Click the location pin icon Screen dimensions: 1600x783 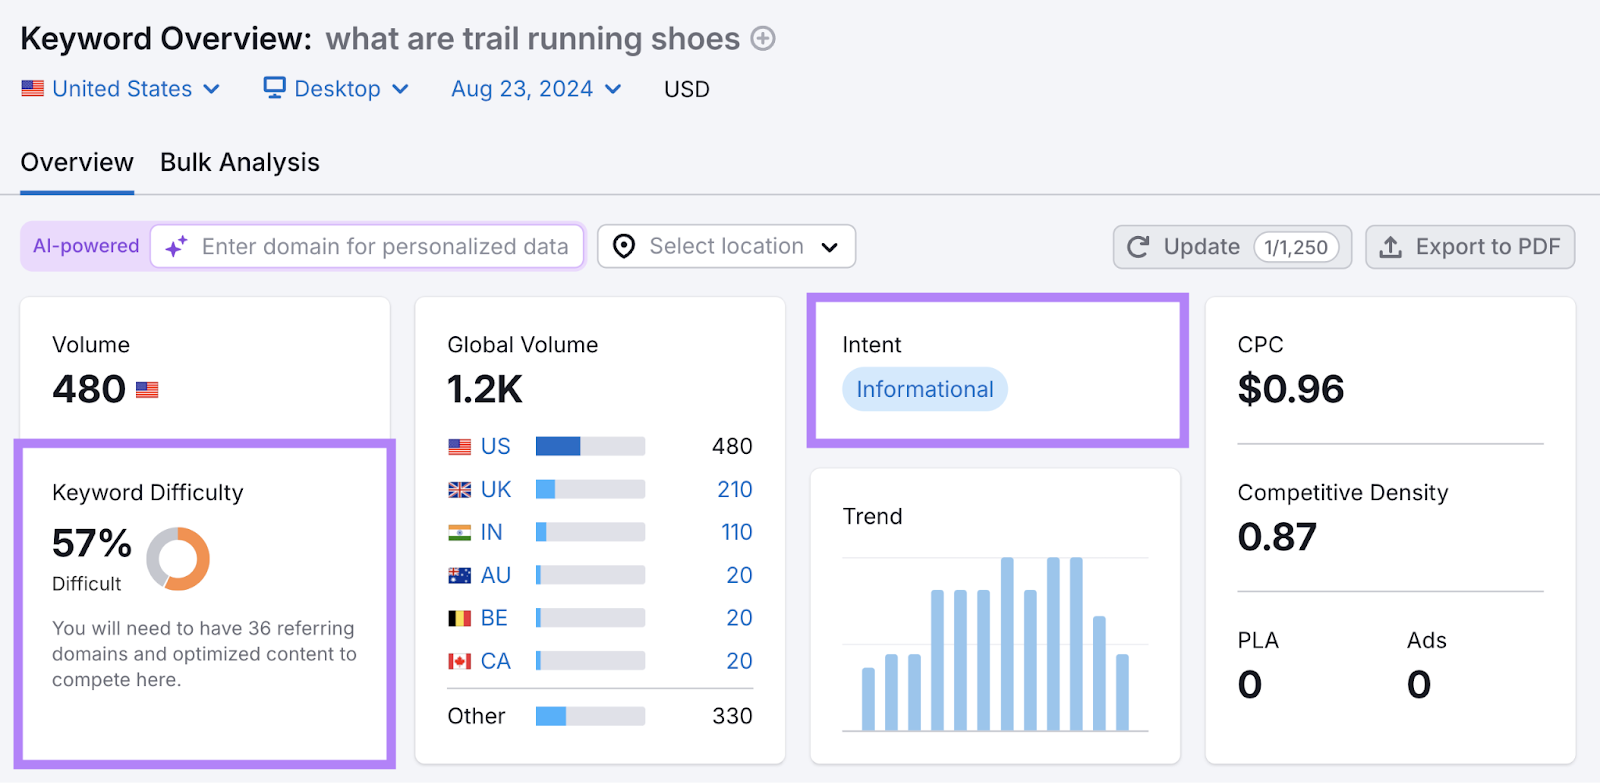coord(624,247)
